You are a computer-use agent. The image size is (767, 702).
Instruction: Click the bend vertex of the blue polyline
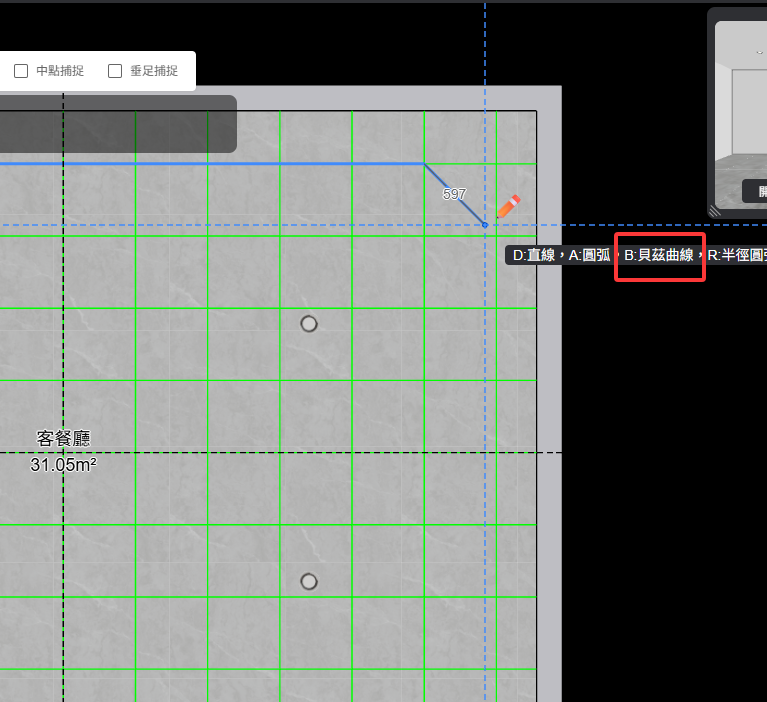424,163
